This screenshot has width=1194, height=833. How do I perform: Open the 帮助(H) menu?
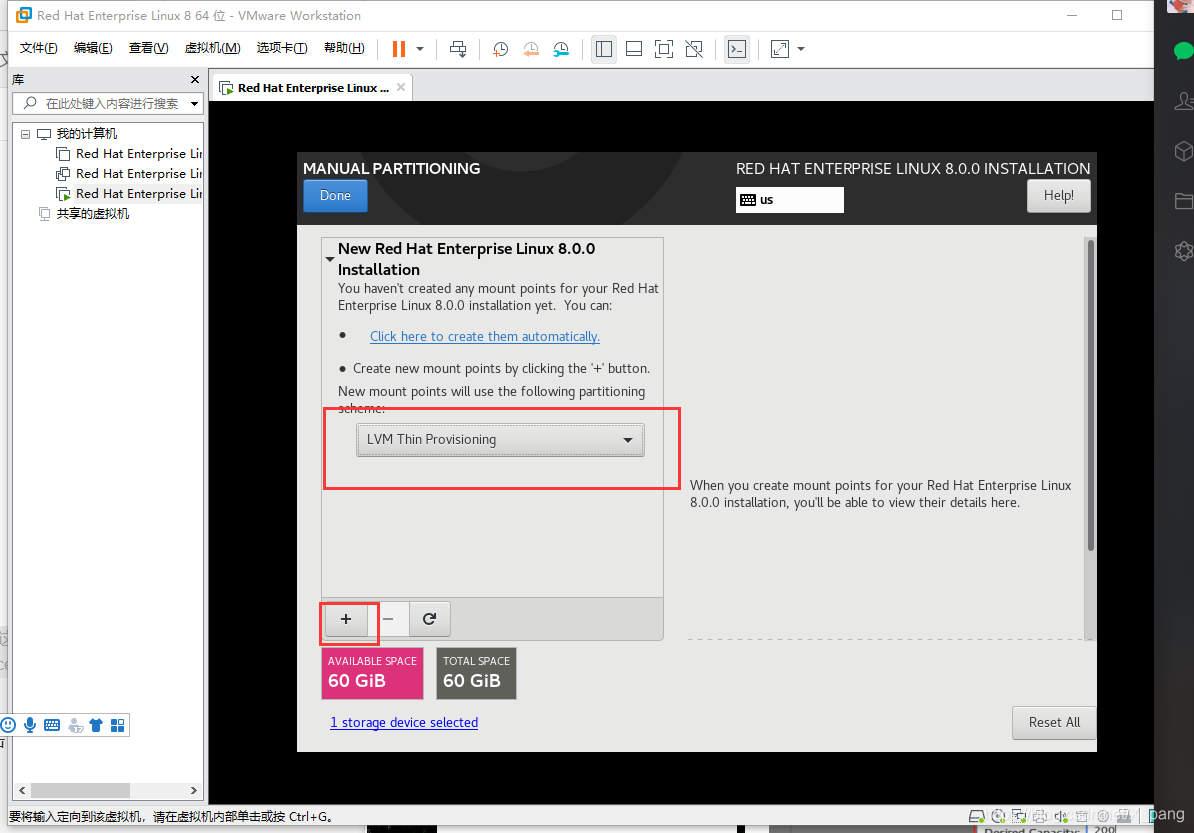(344, 48)
